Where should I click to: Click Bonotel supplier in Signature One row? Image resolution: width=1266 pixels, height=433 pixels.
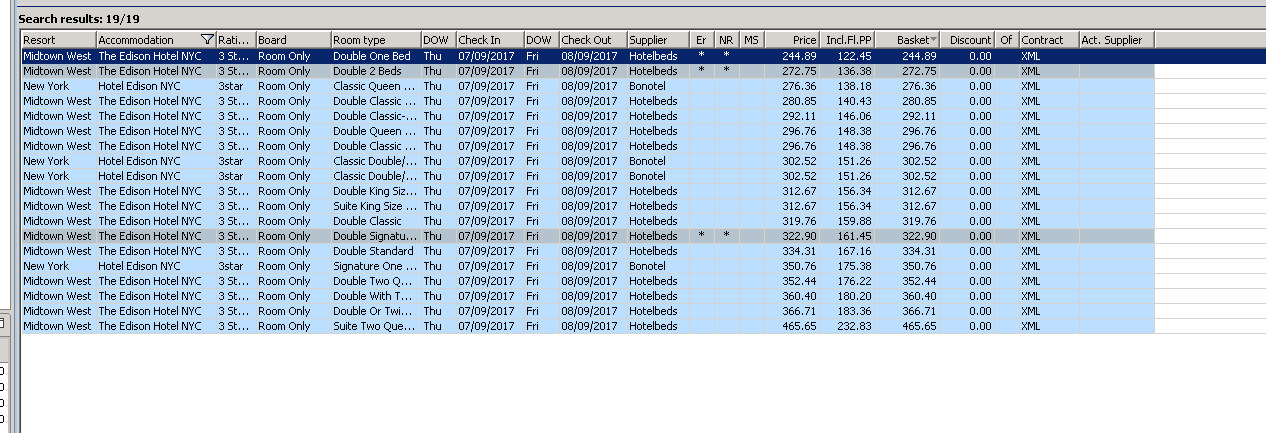coord(647,266)
